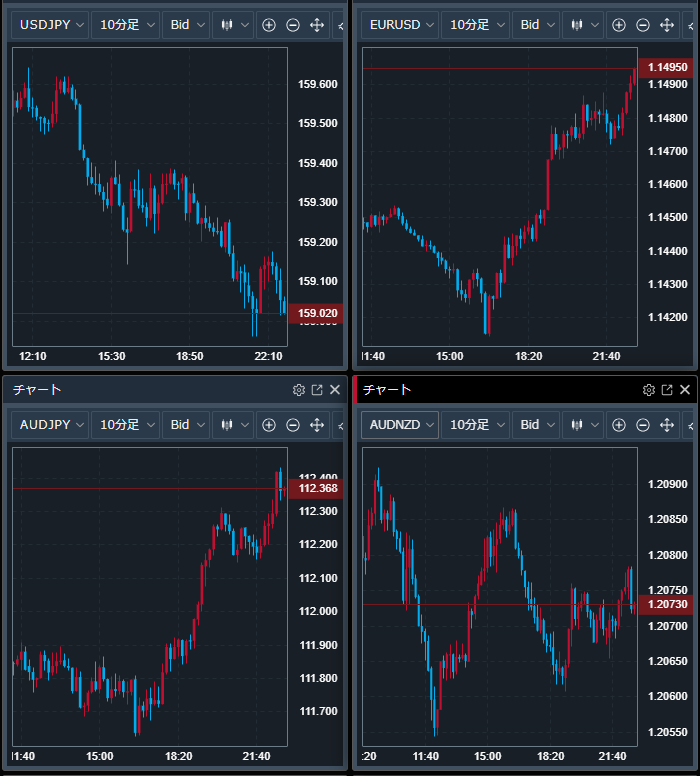Click the AUDNZD candlestick chart area
The height and width of the screenshot is (776, 700).
500,597
